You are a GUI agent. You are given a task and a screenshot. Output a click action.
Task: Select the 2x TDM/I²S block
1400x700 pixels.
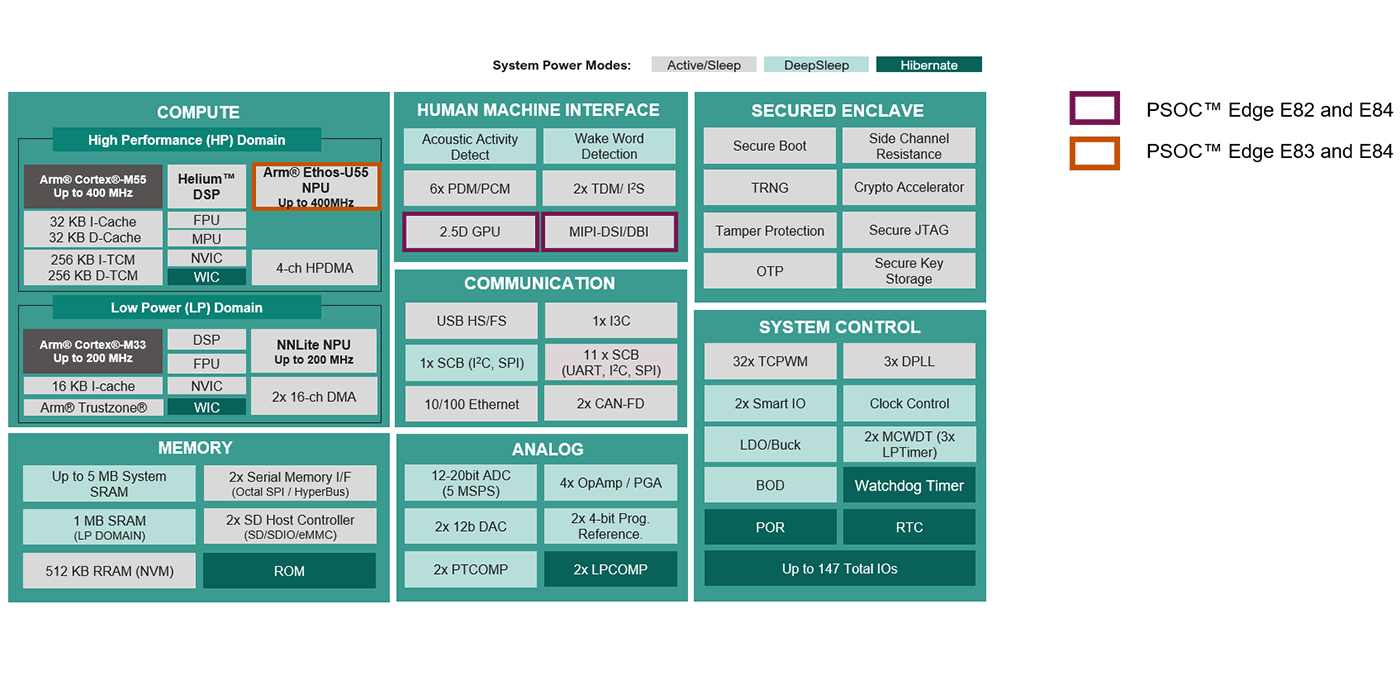(609, 188)
